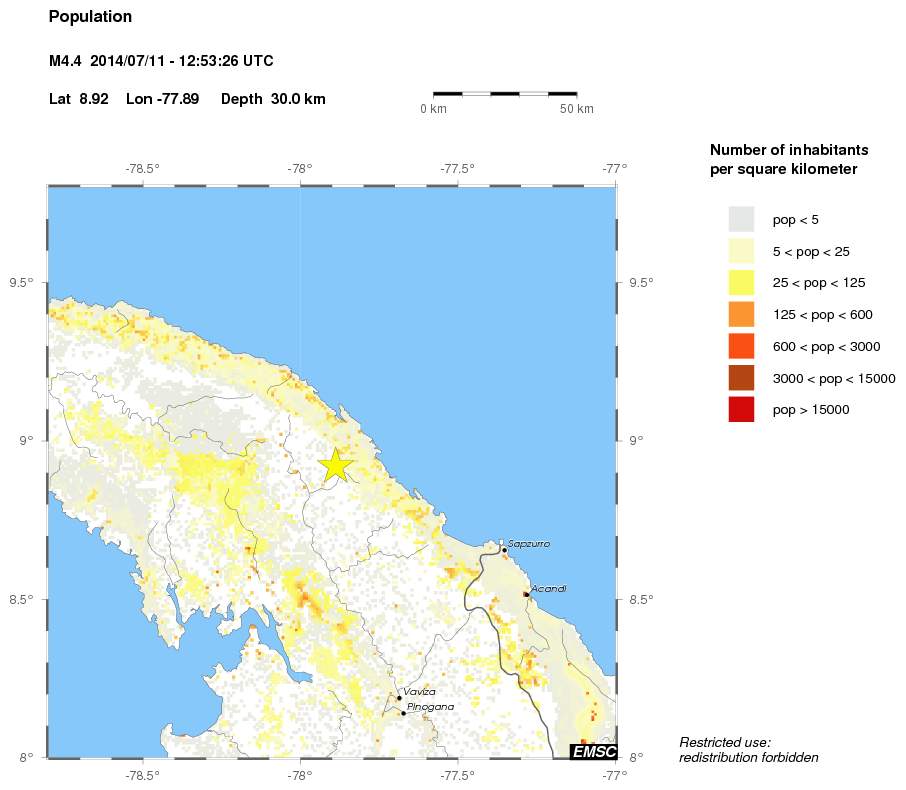Click the red 'pop > 15000' legend swatch

tap(741, 410)
